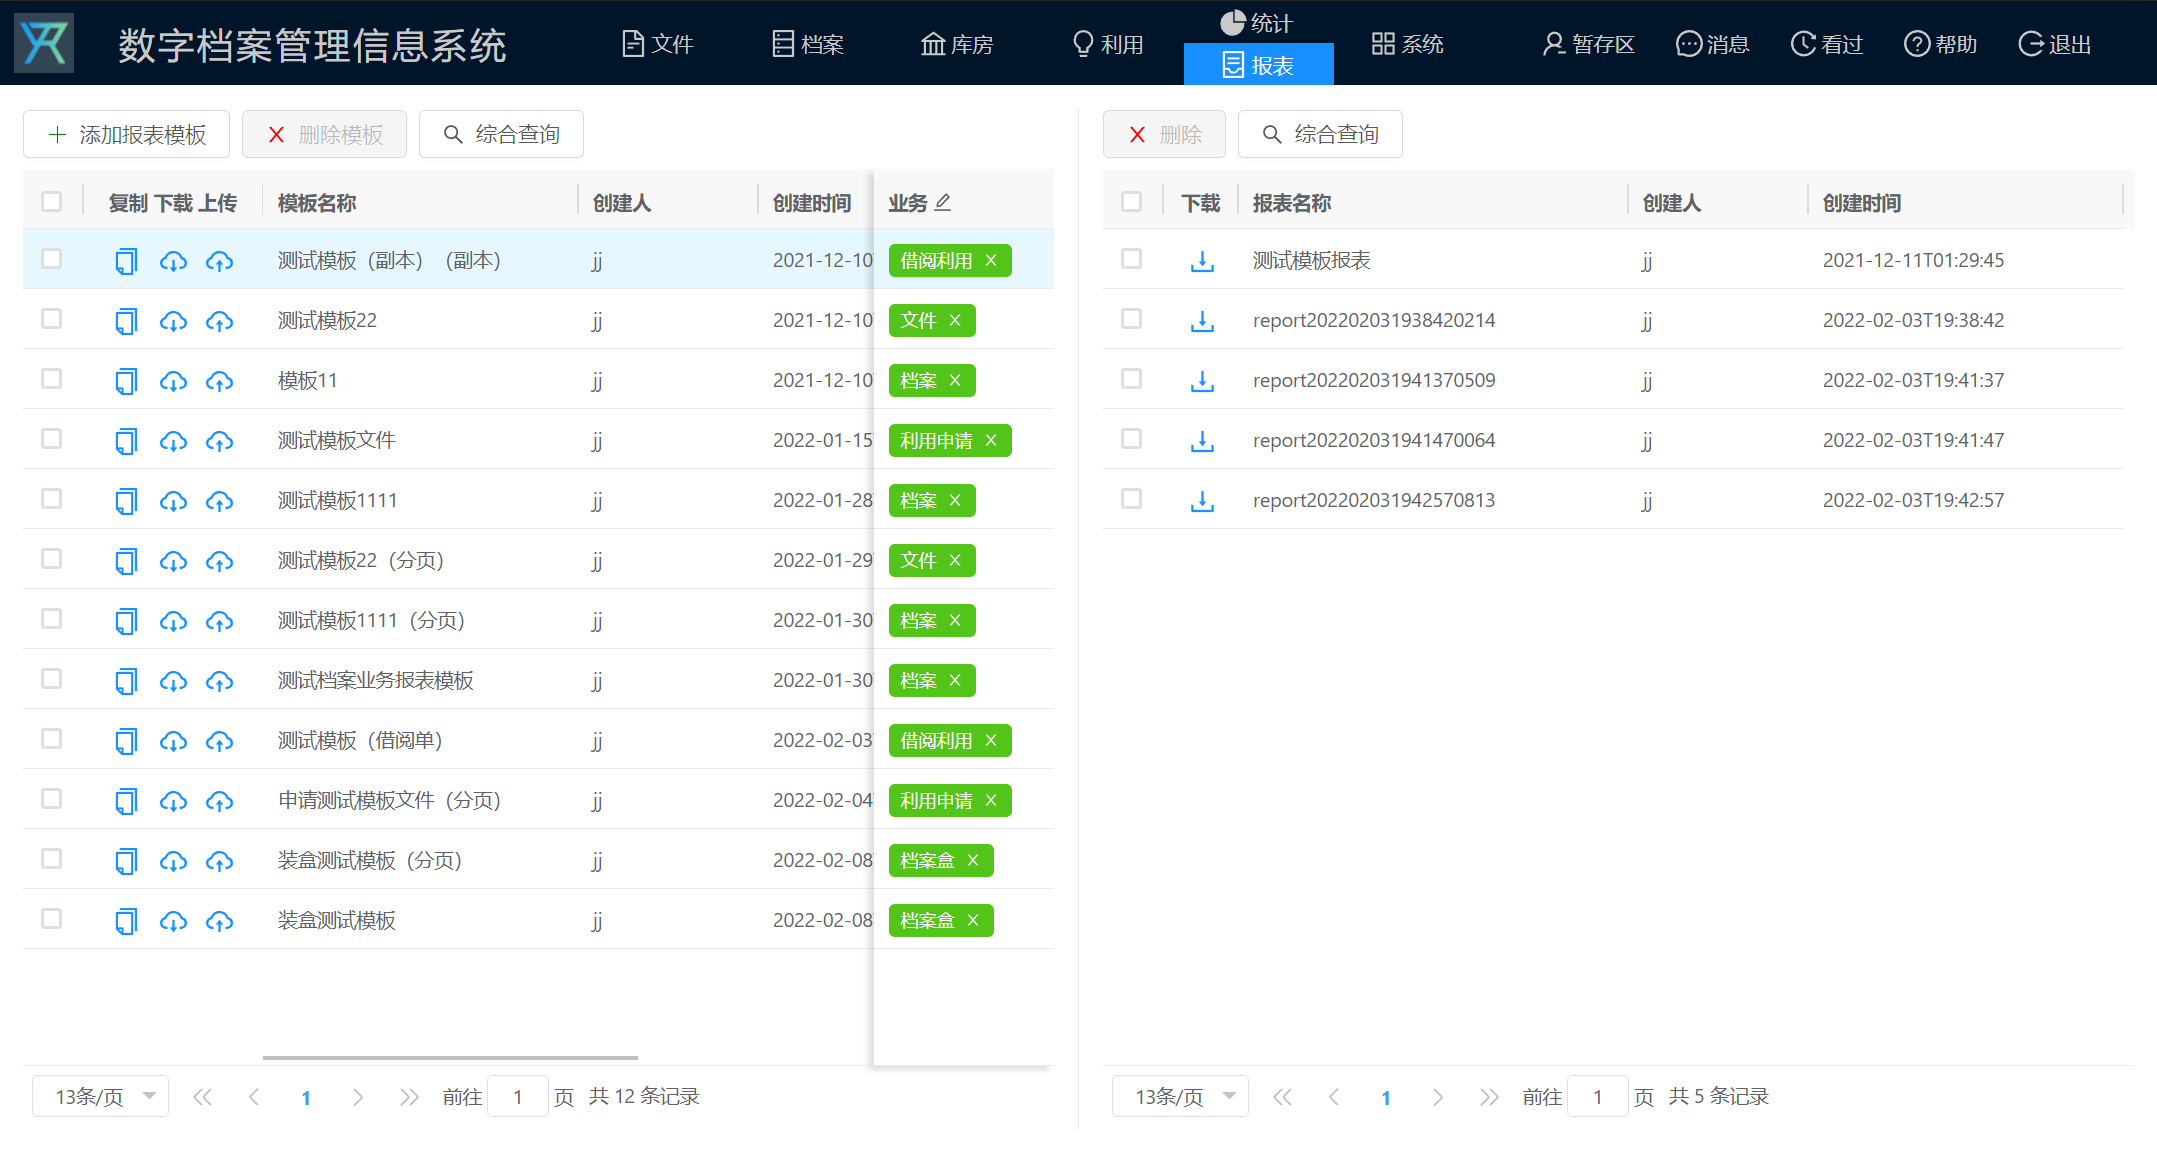This screenshot has width=2157, height=1152.
Task: Click 添加报表模板 button
Action: pyautogui.click(x=127, y=134)
